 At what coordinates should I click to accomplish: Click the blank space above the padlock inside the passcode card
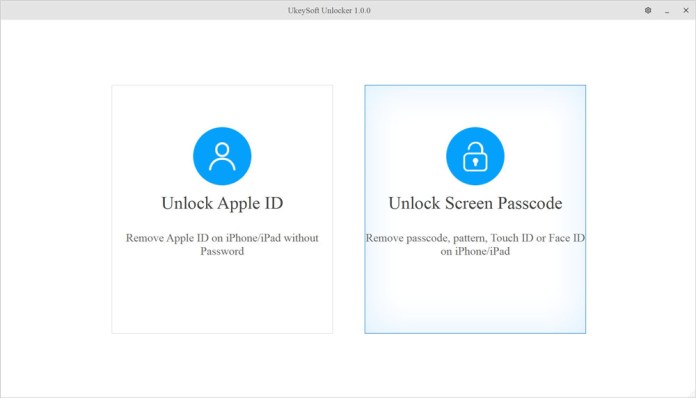coord(475,106)
